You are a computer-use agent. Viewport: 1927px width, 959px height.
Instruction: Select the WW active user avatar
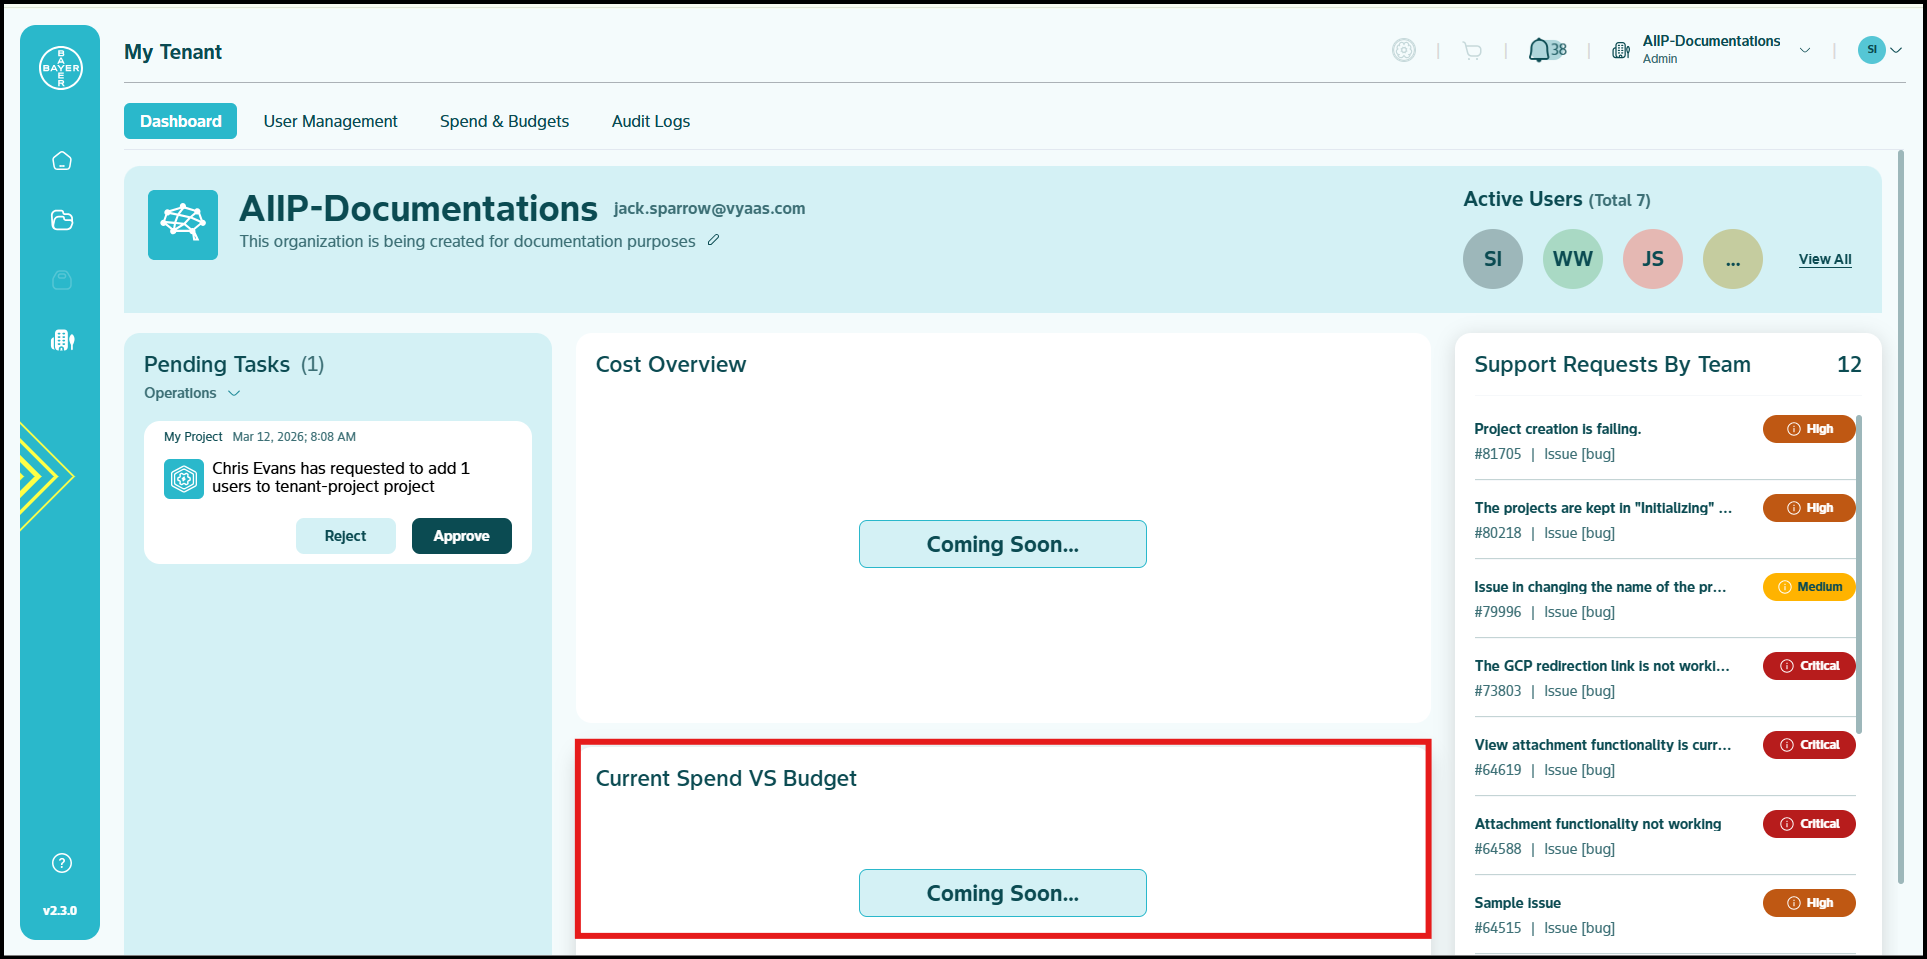coord(1573,259)
